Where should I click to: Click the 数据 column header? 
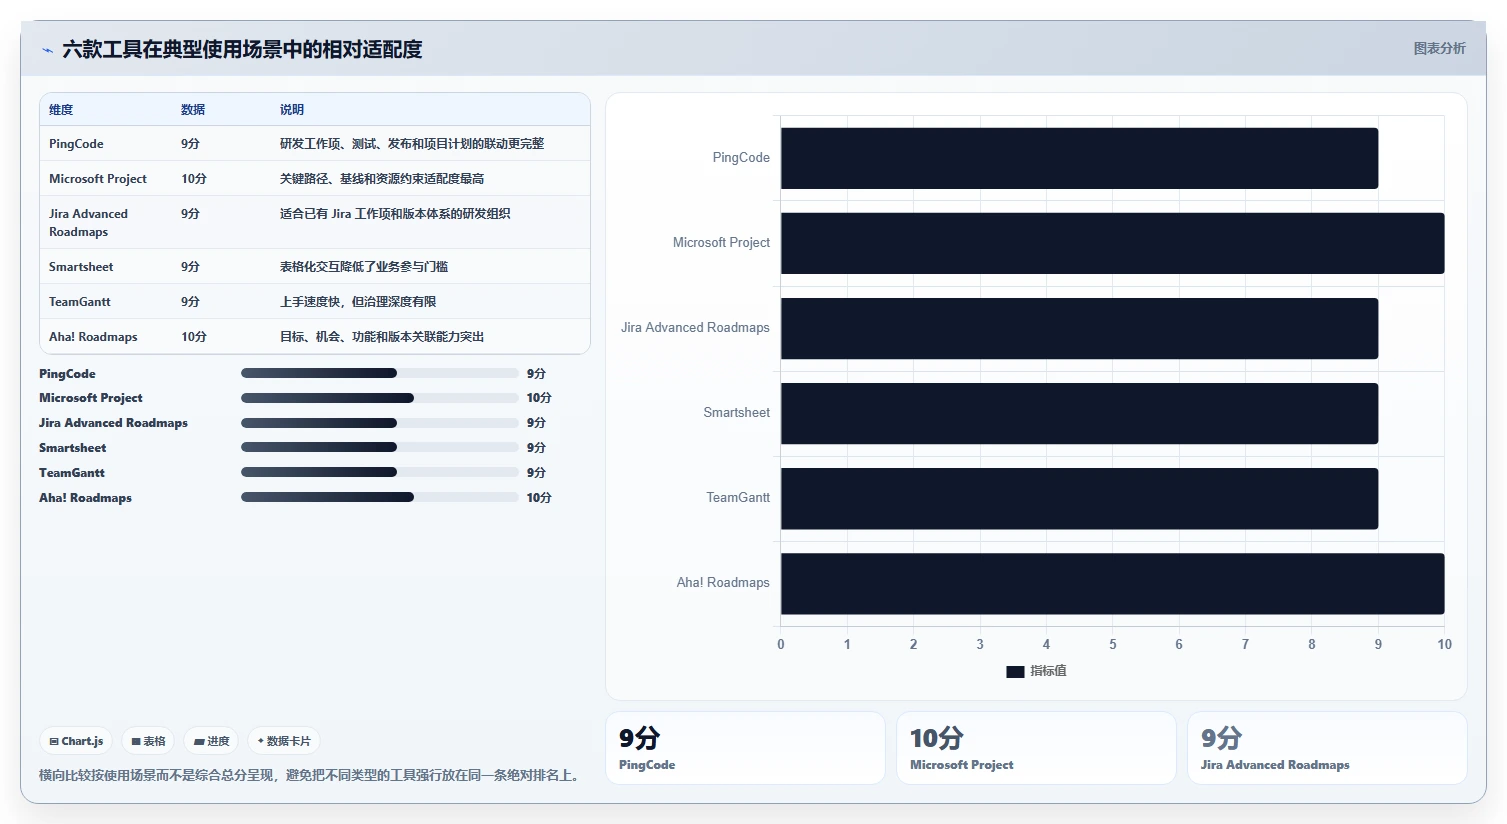tap(193, 110)
